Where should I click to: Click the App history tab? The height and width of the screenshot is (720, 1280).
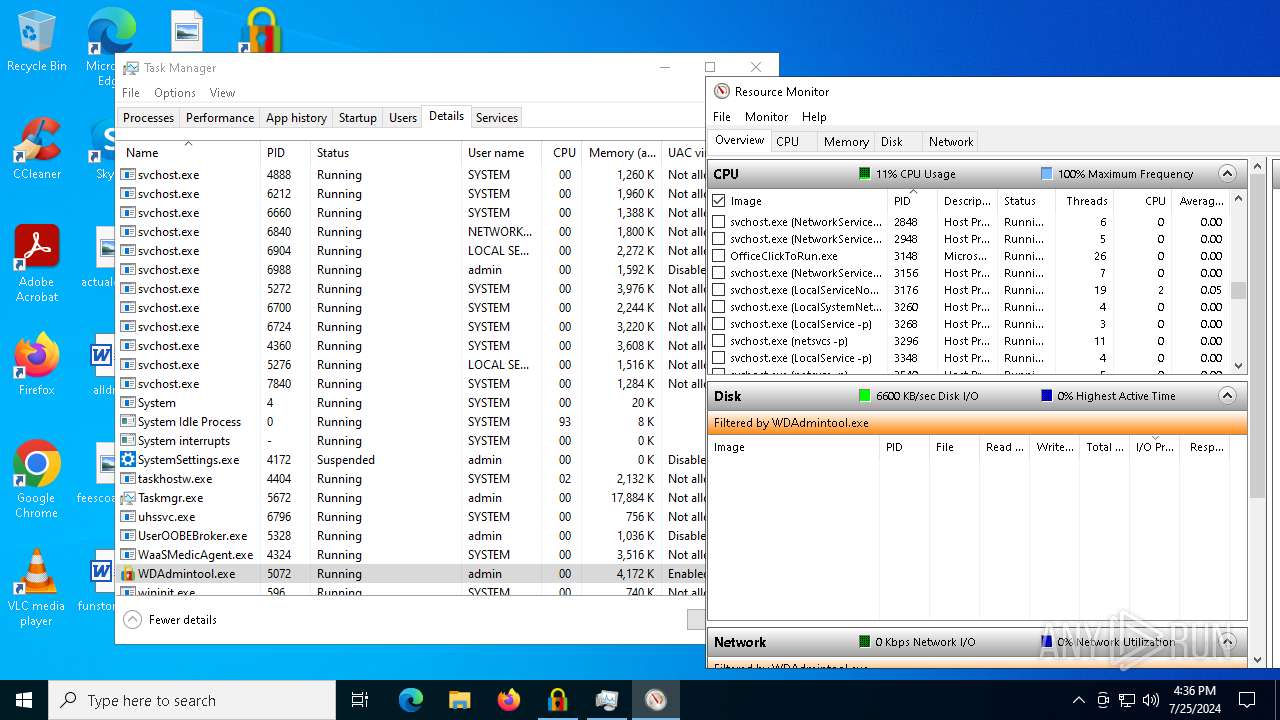click(x=296, y=118)
